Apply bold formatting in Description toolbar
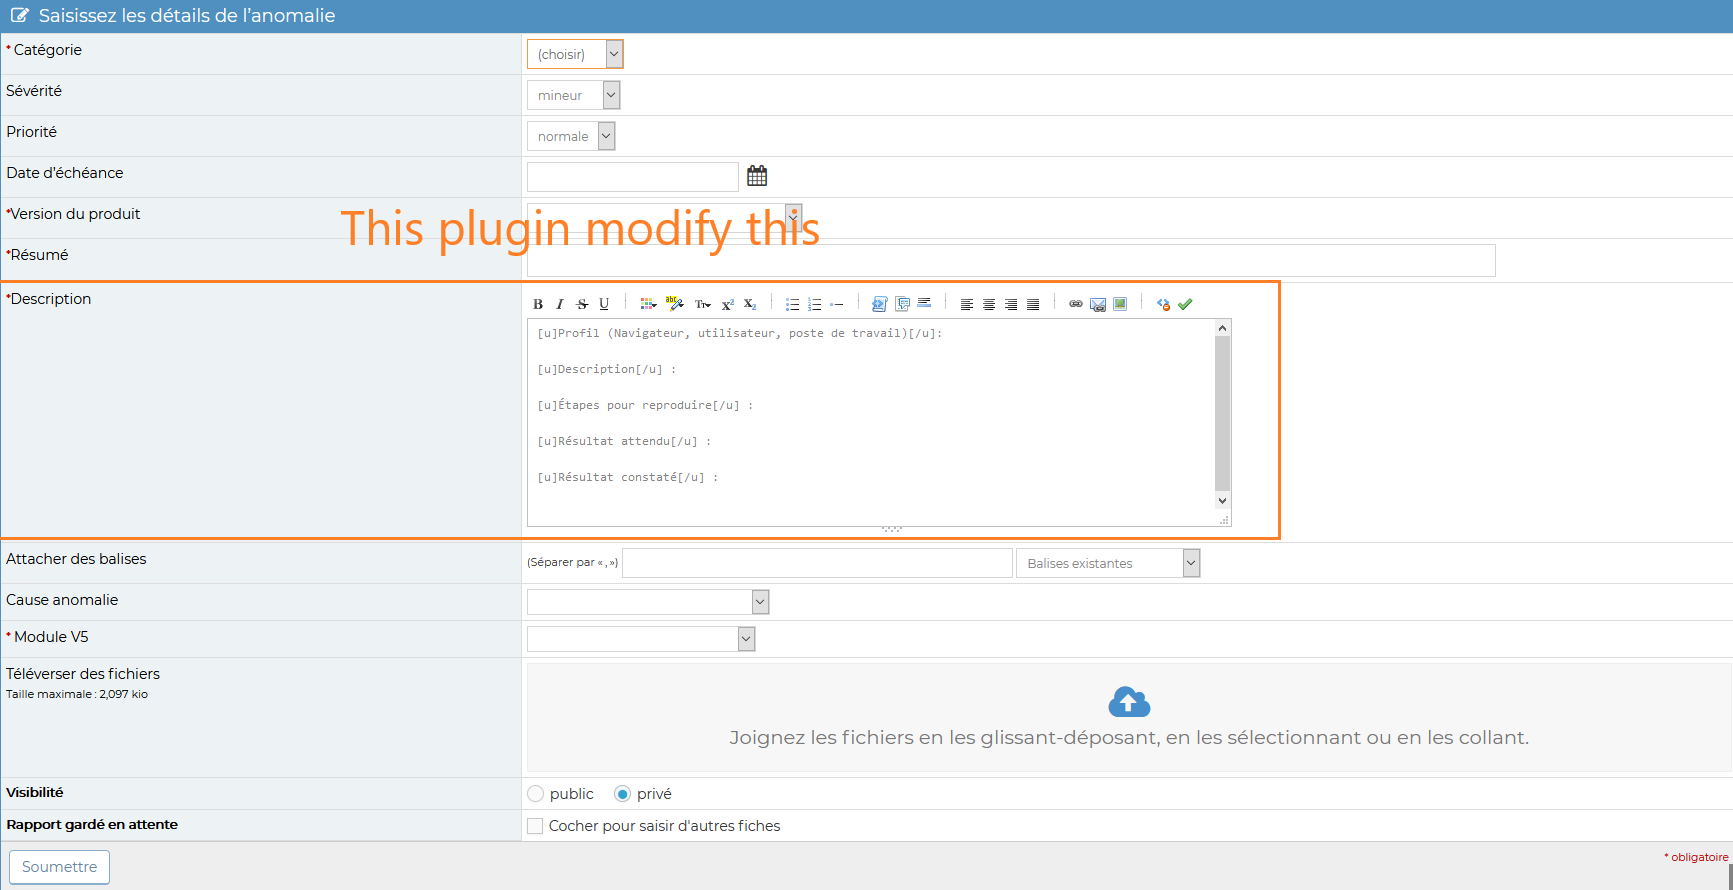The width and height of the screenshot is (1733, 890). [538, 304]
